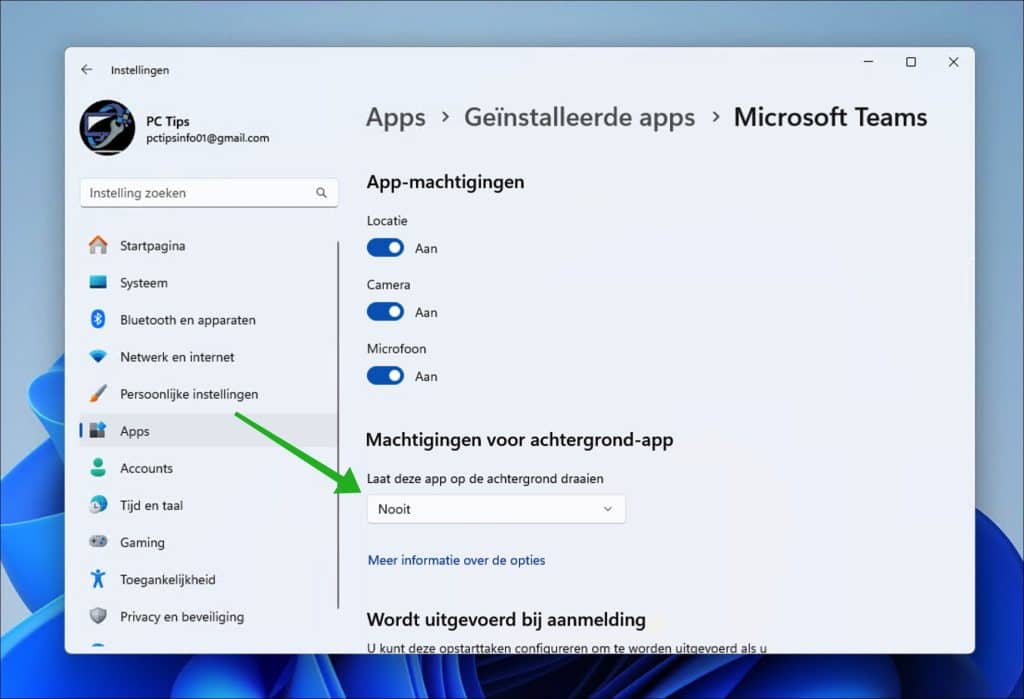Click Geïnstalleerde apps breadcrumb
Screen dimensions: 1024x699
coord(579,118)
